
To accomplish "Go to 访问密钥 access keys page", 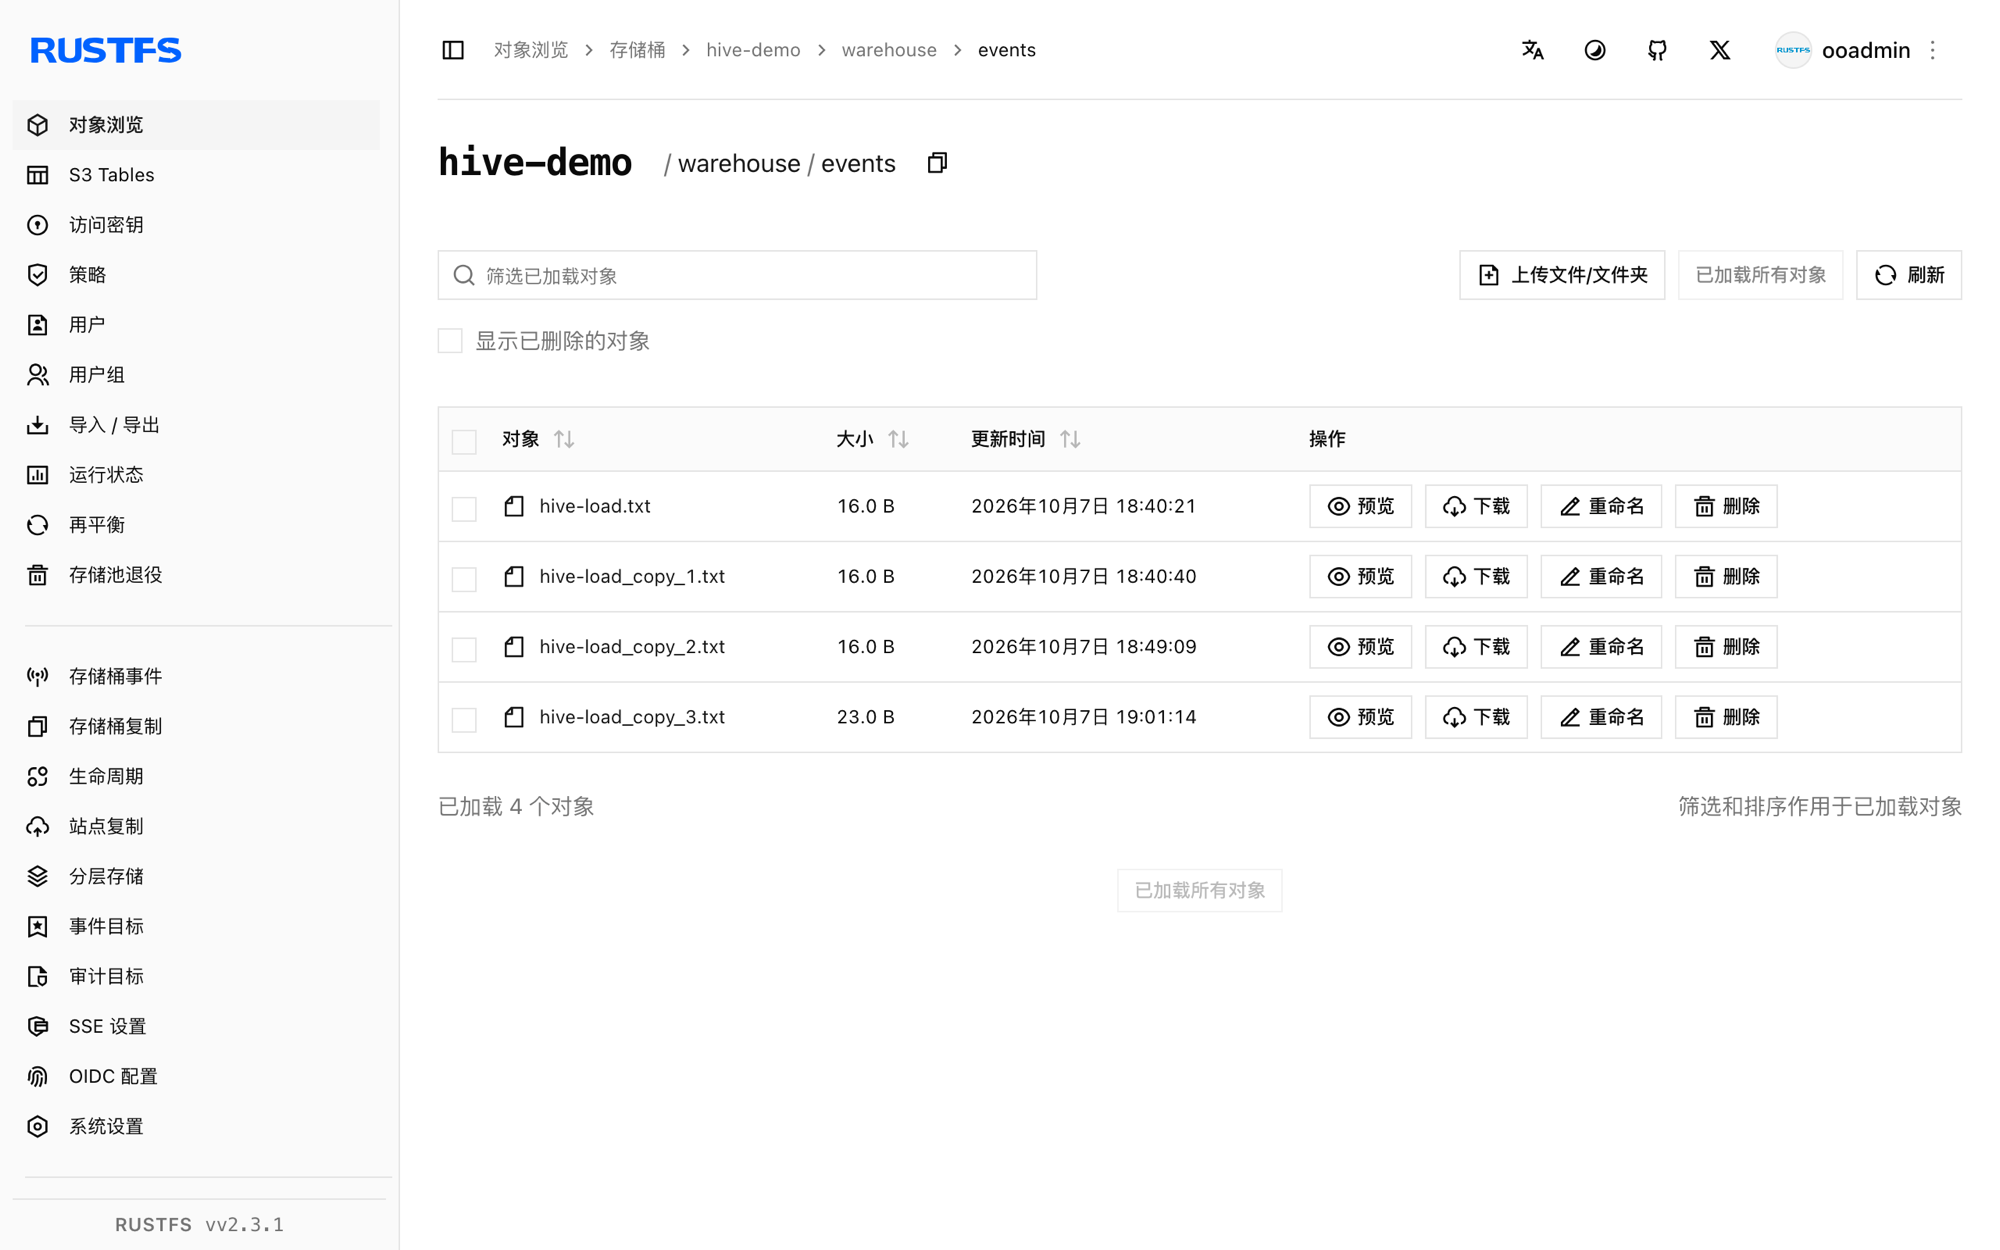I will [196, 225].
